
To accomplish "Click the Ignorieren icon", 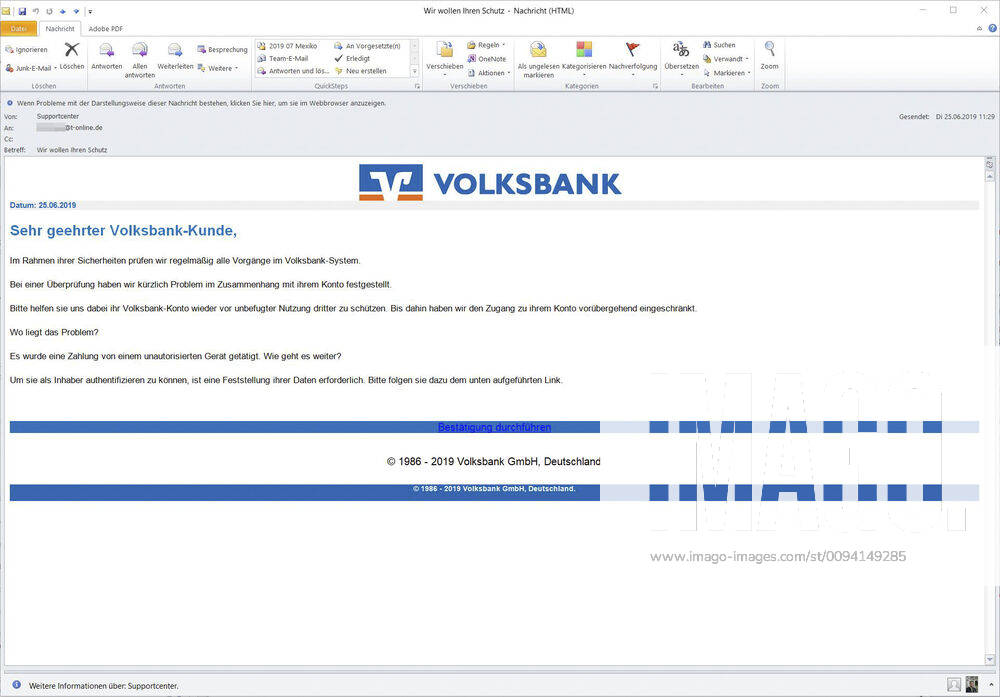I will 9,49.
